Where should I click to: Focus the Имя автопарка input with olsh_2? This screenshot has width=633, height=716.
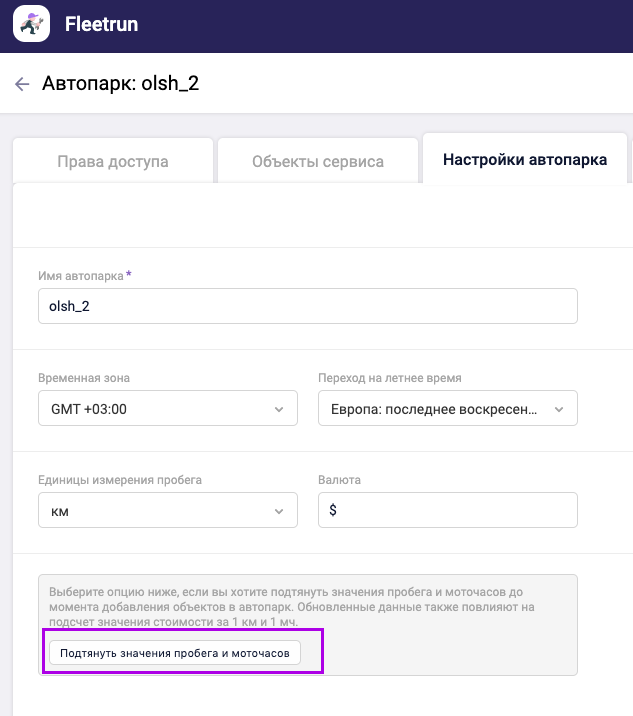tap(308, 307)
